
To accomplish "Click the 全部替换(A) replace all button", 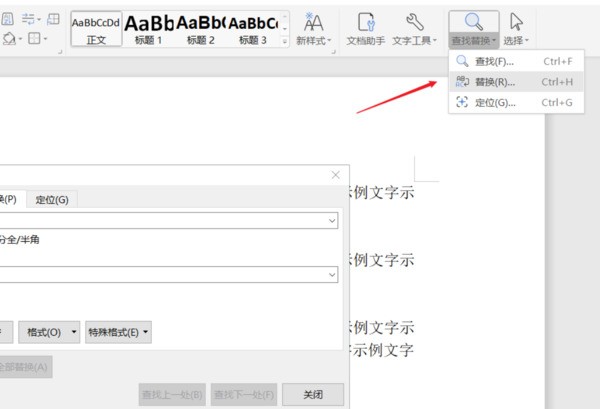I will tap(26, 367).
